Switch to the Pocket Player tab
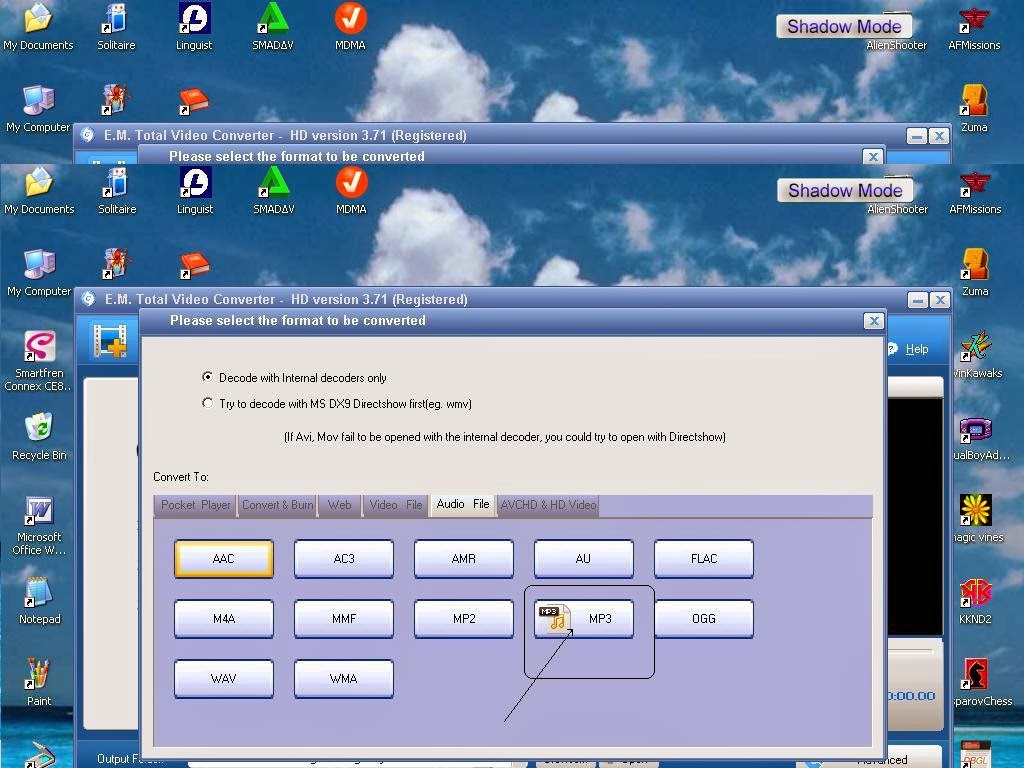This screenshot has width=1024, height=768. tap(195, 505)
